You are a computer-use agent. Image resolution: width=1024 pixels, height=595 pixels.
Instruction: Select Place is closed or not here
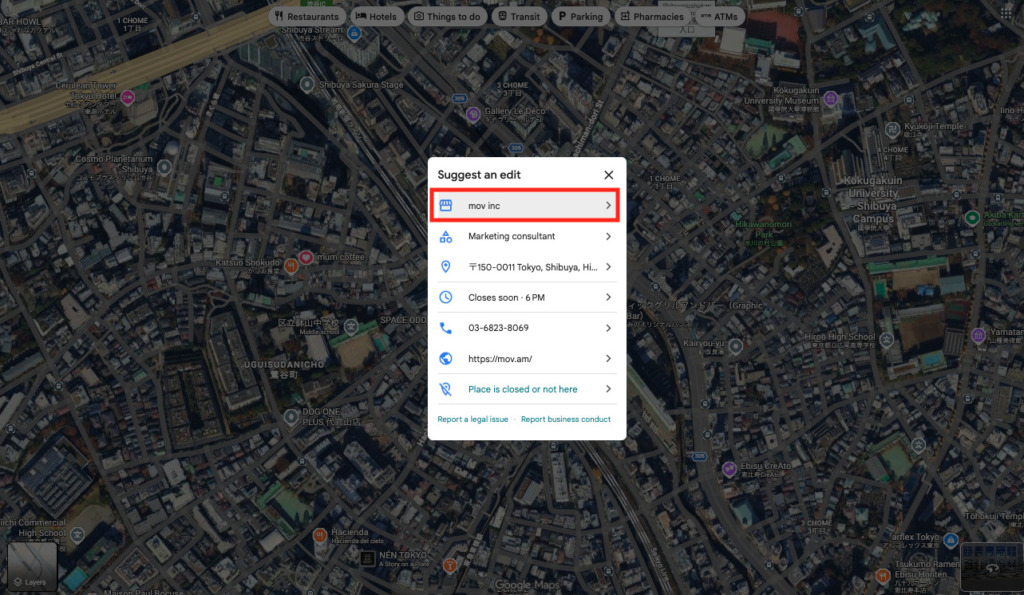522,389
